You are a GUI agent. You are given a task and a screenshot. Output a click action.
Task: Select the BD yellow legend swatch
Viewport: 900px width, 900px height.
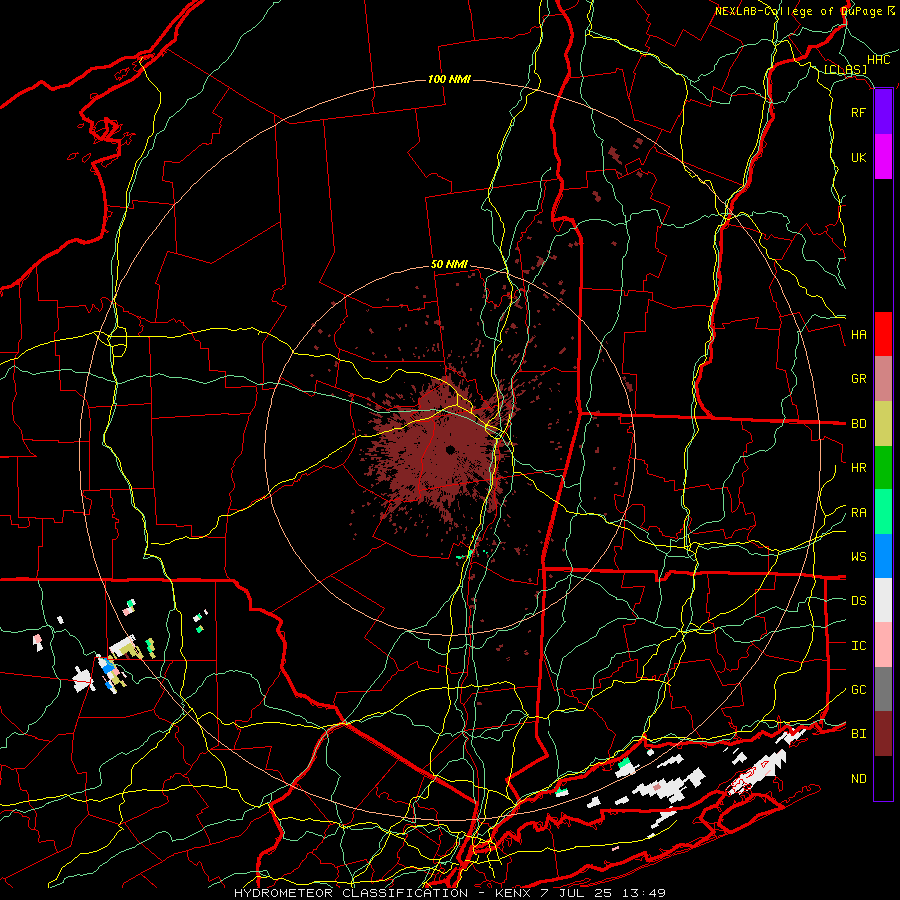(x=883, y=424)
